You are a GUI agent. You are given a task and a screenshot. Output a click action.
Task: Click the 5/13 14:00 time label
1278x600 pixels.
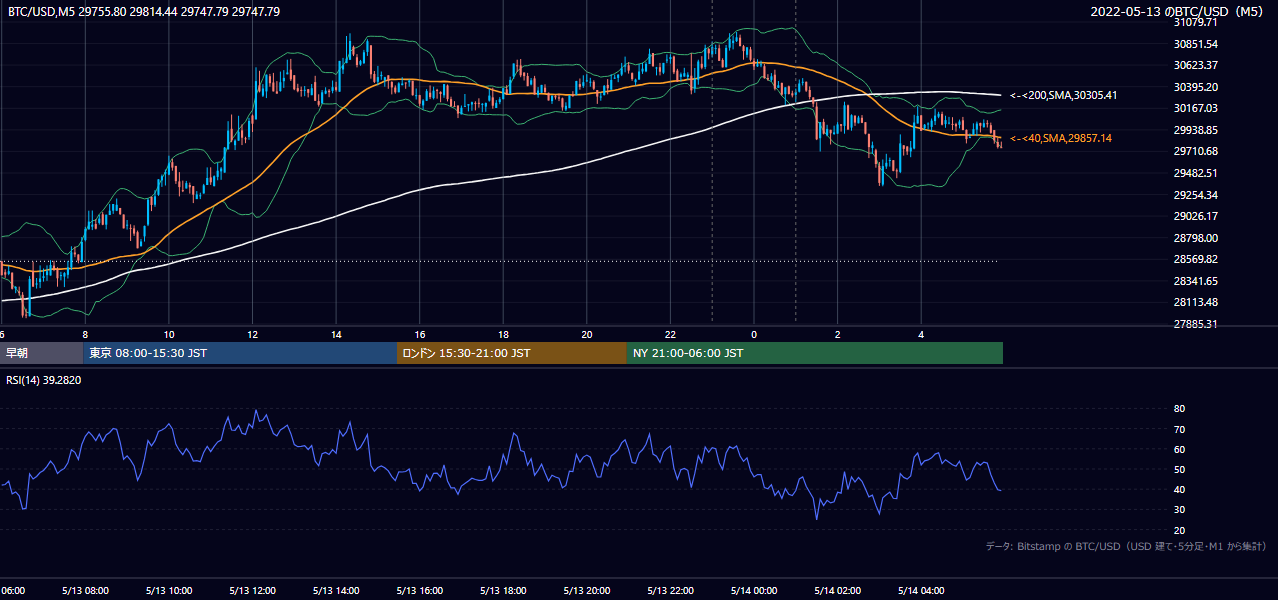point(336,591)
